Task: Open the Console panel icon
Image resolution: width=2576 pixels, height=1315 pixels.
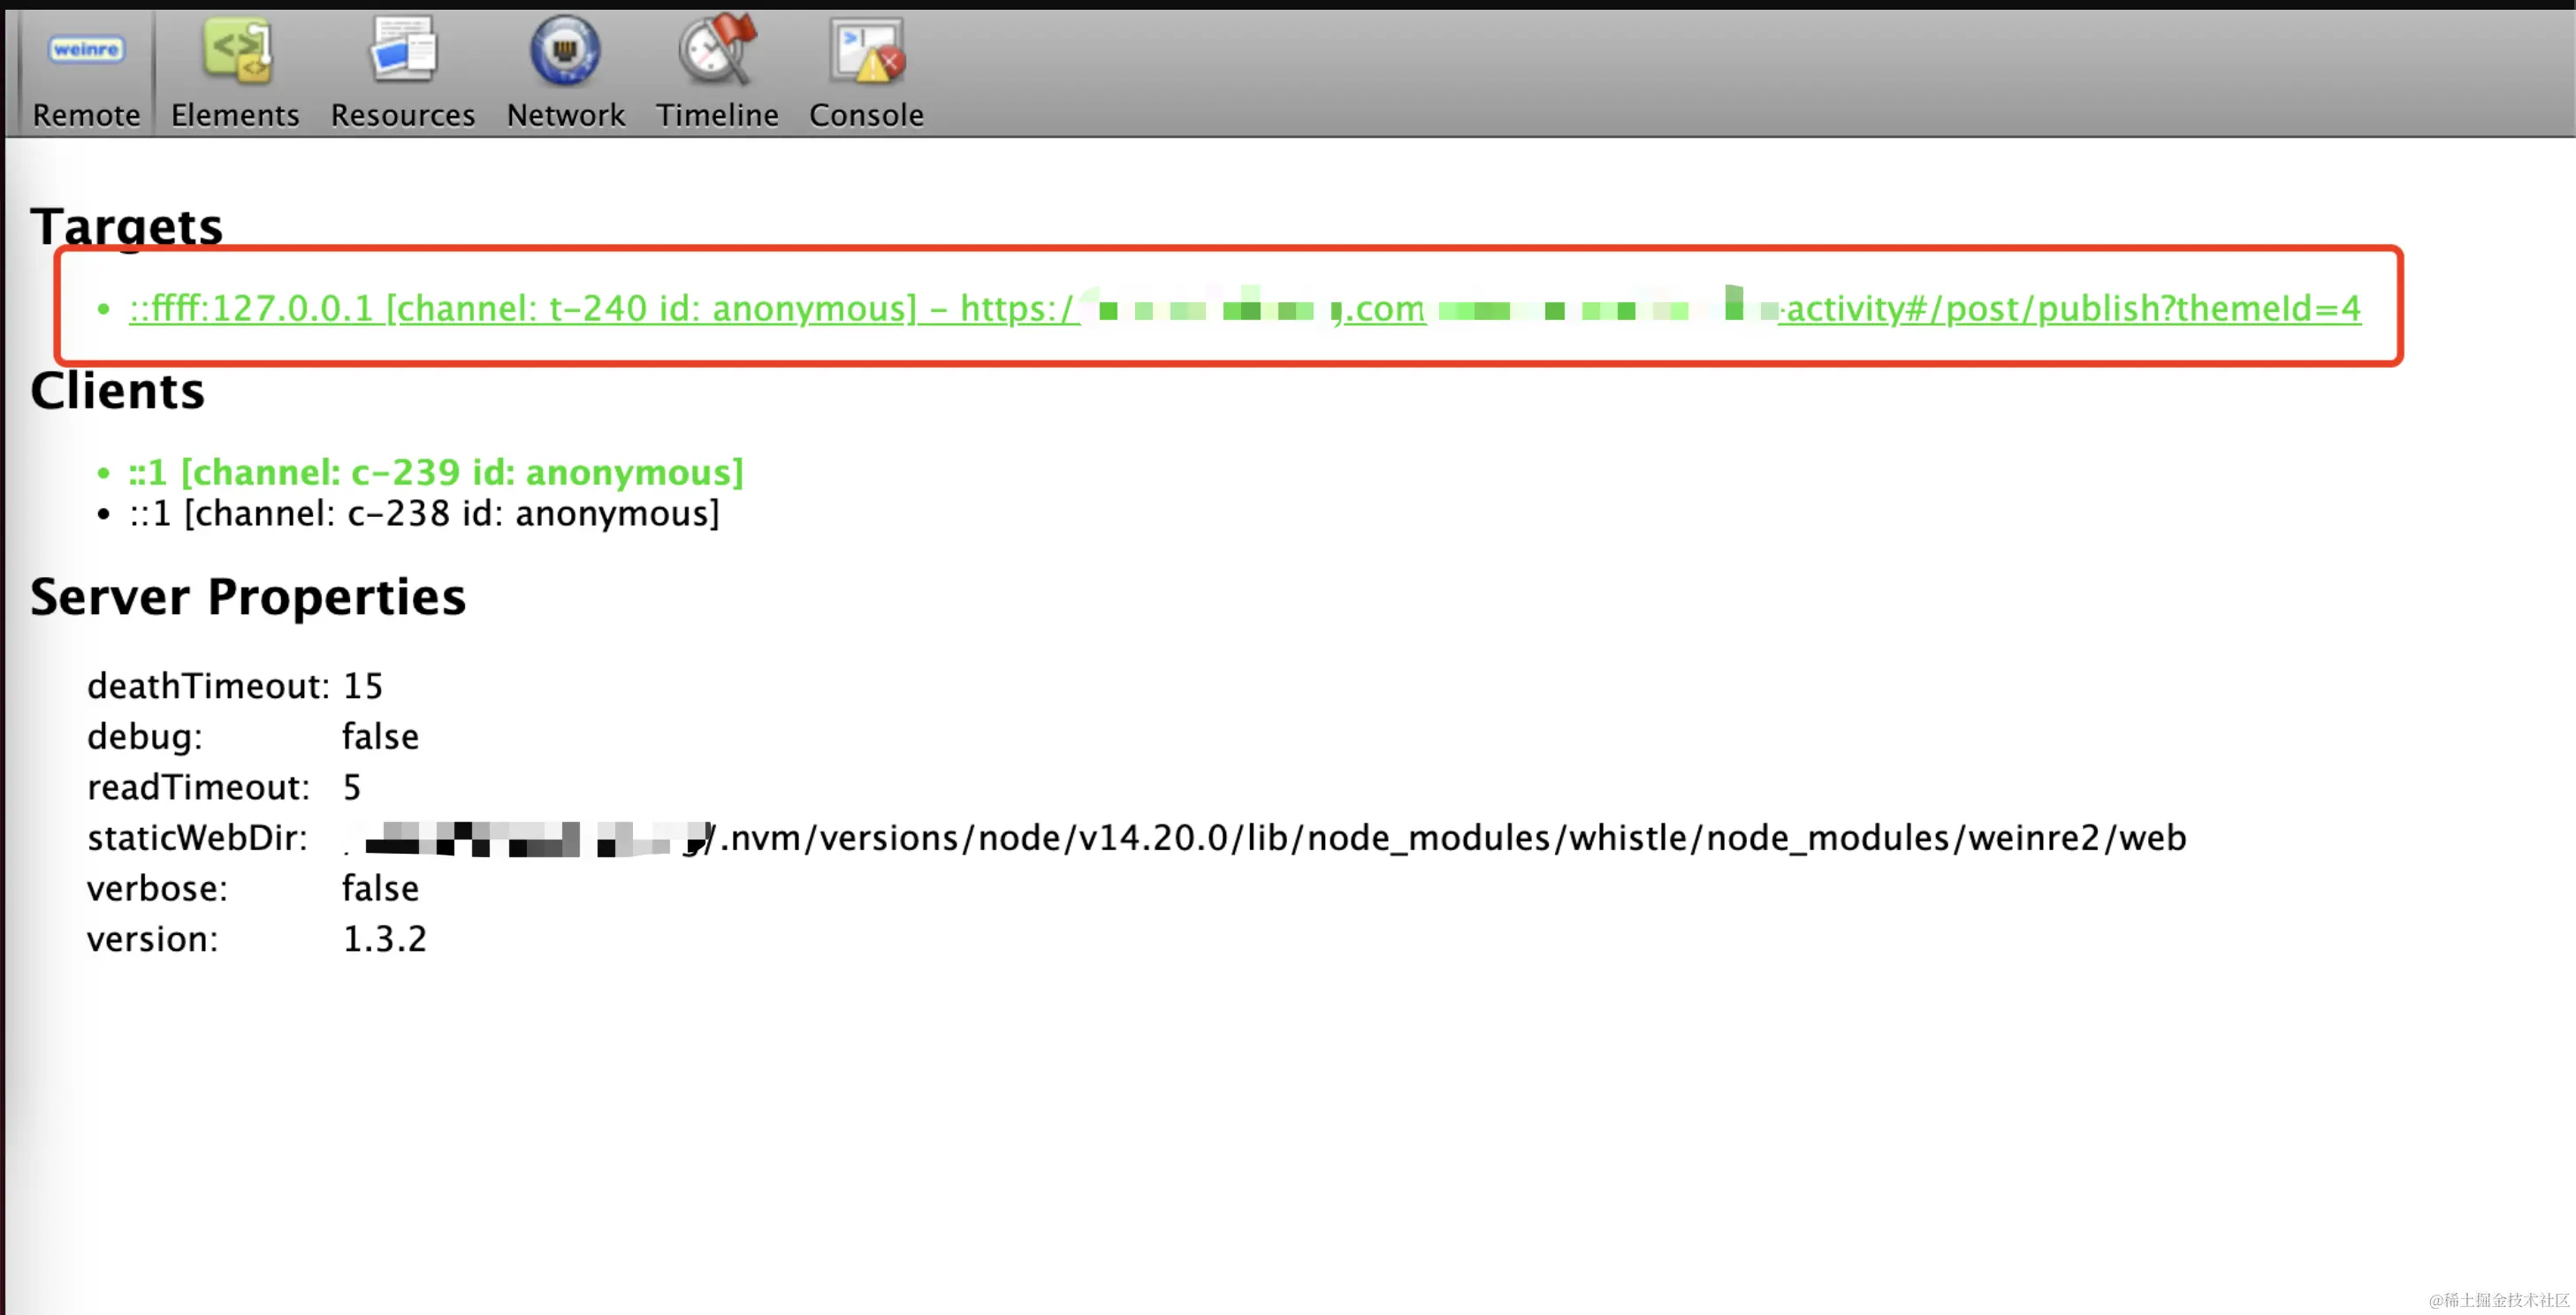Action: [866, 50]
